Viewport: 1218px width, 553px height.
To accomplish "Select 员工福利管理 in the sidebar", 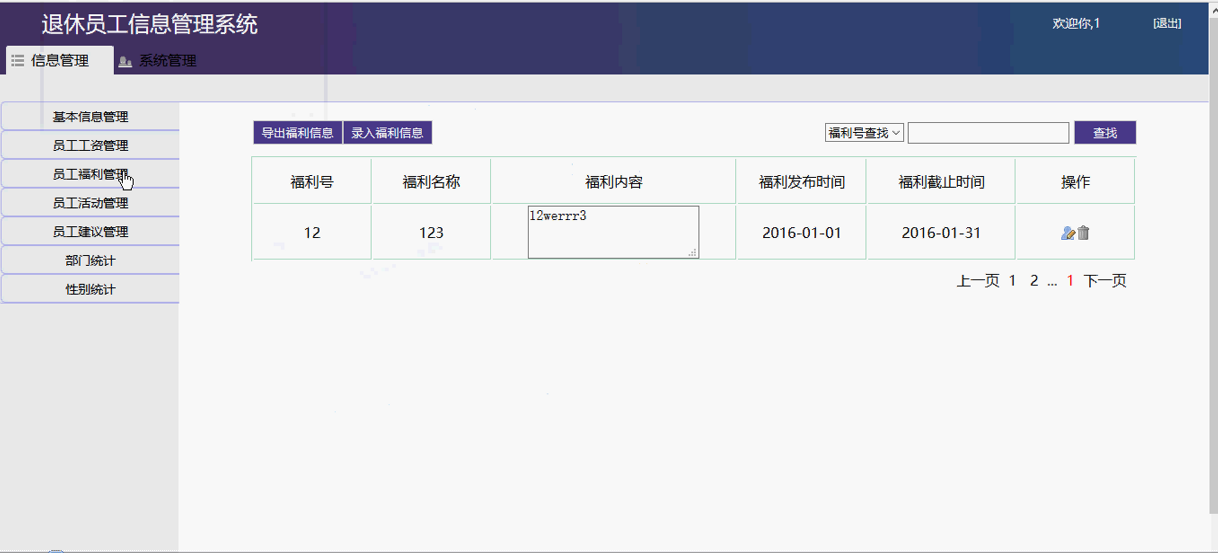I will click(90, 174).
